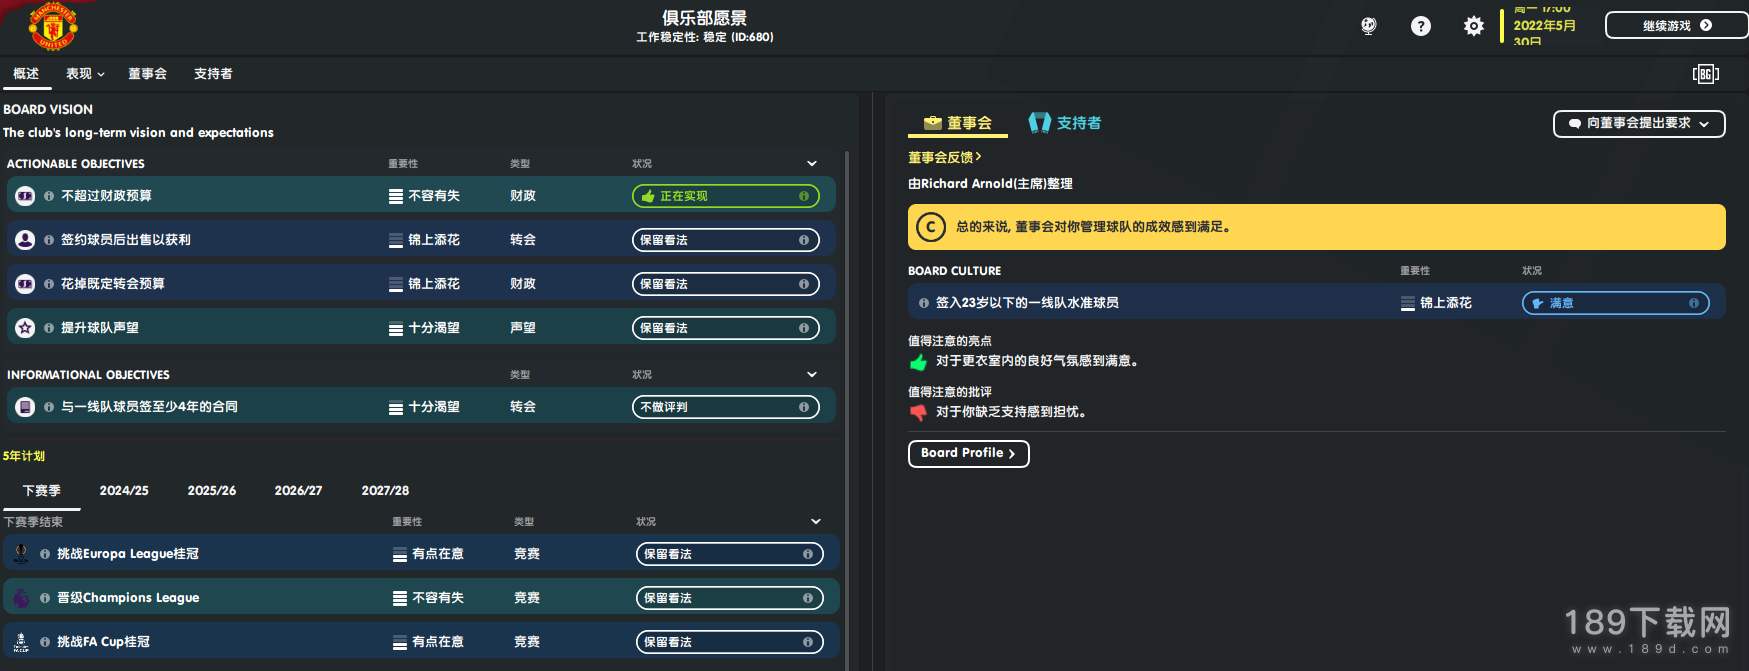Click the info icon beside 提升球队声望
1749x671 pixels.
coord(49,328)
